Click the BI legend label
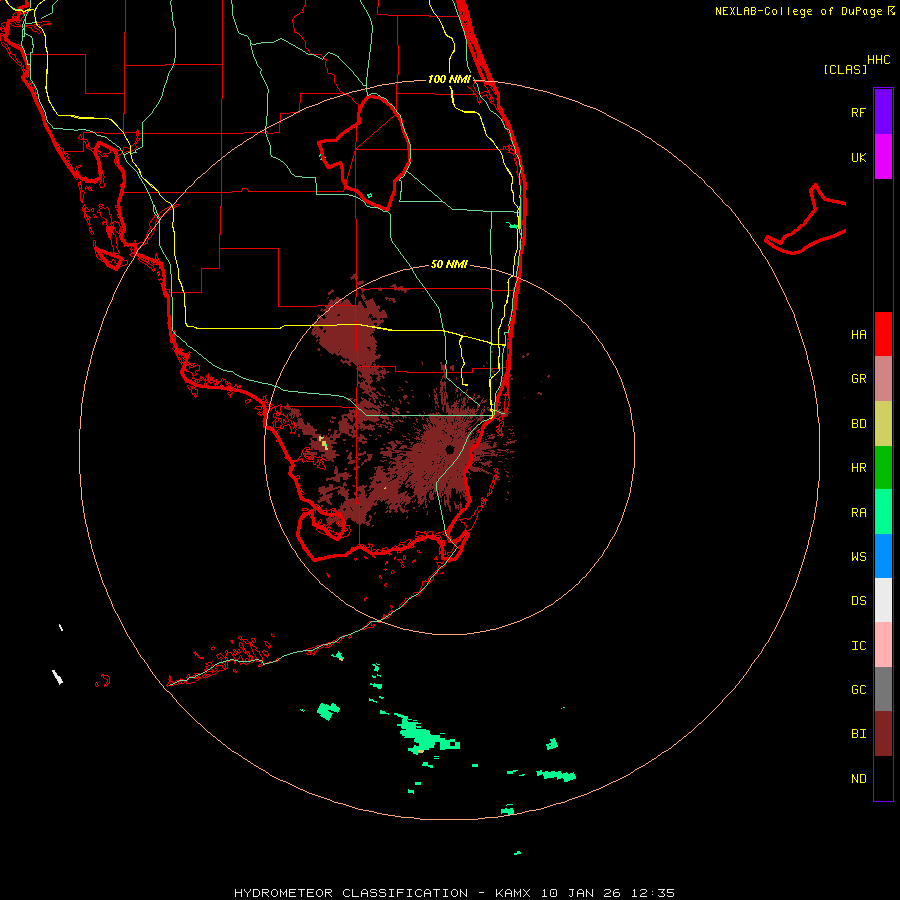 click(859, 734)
